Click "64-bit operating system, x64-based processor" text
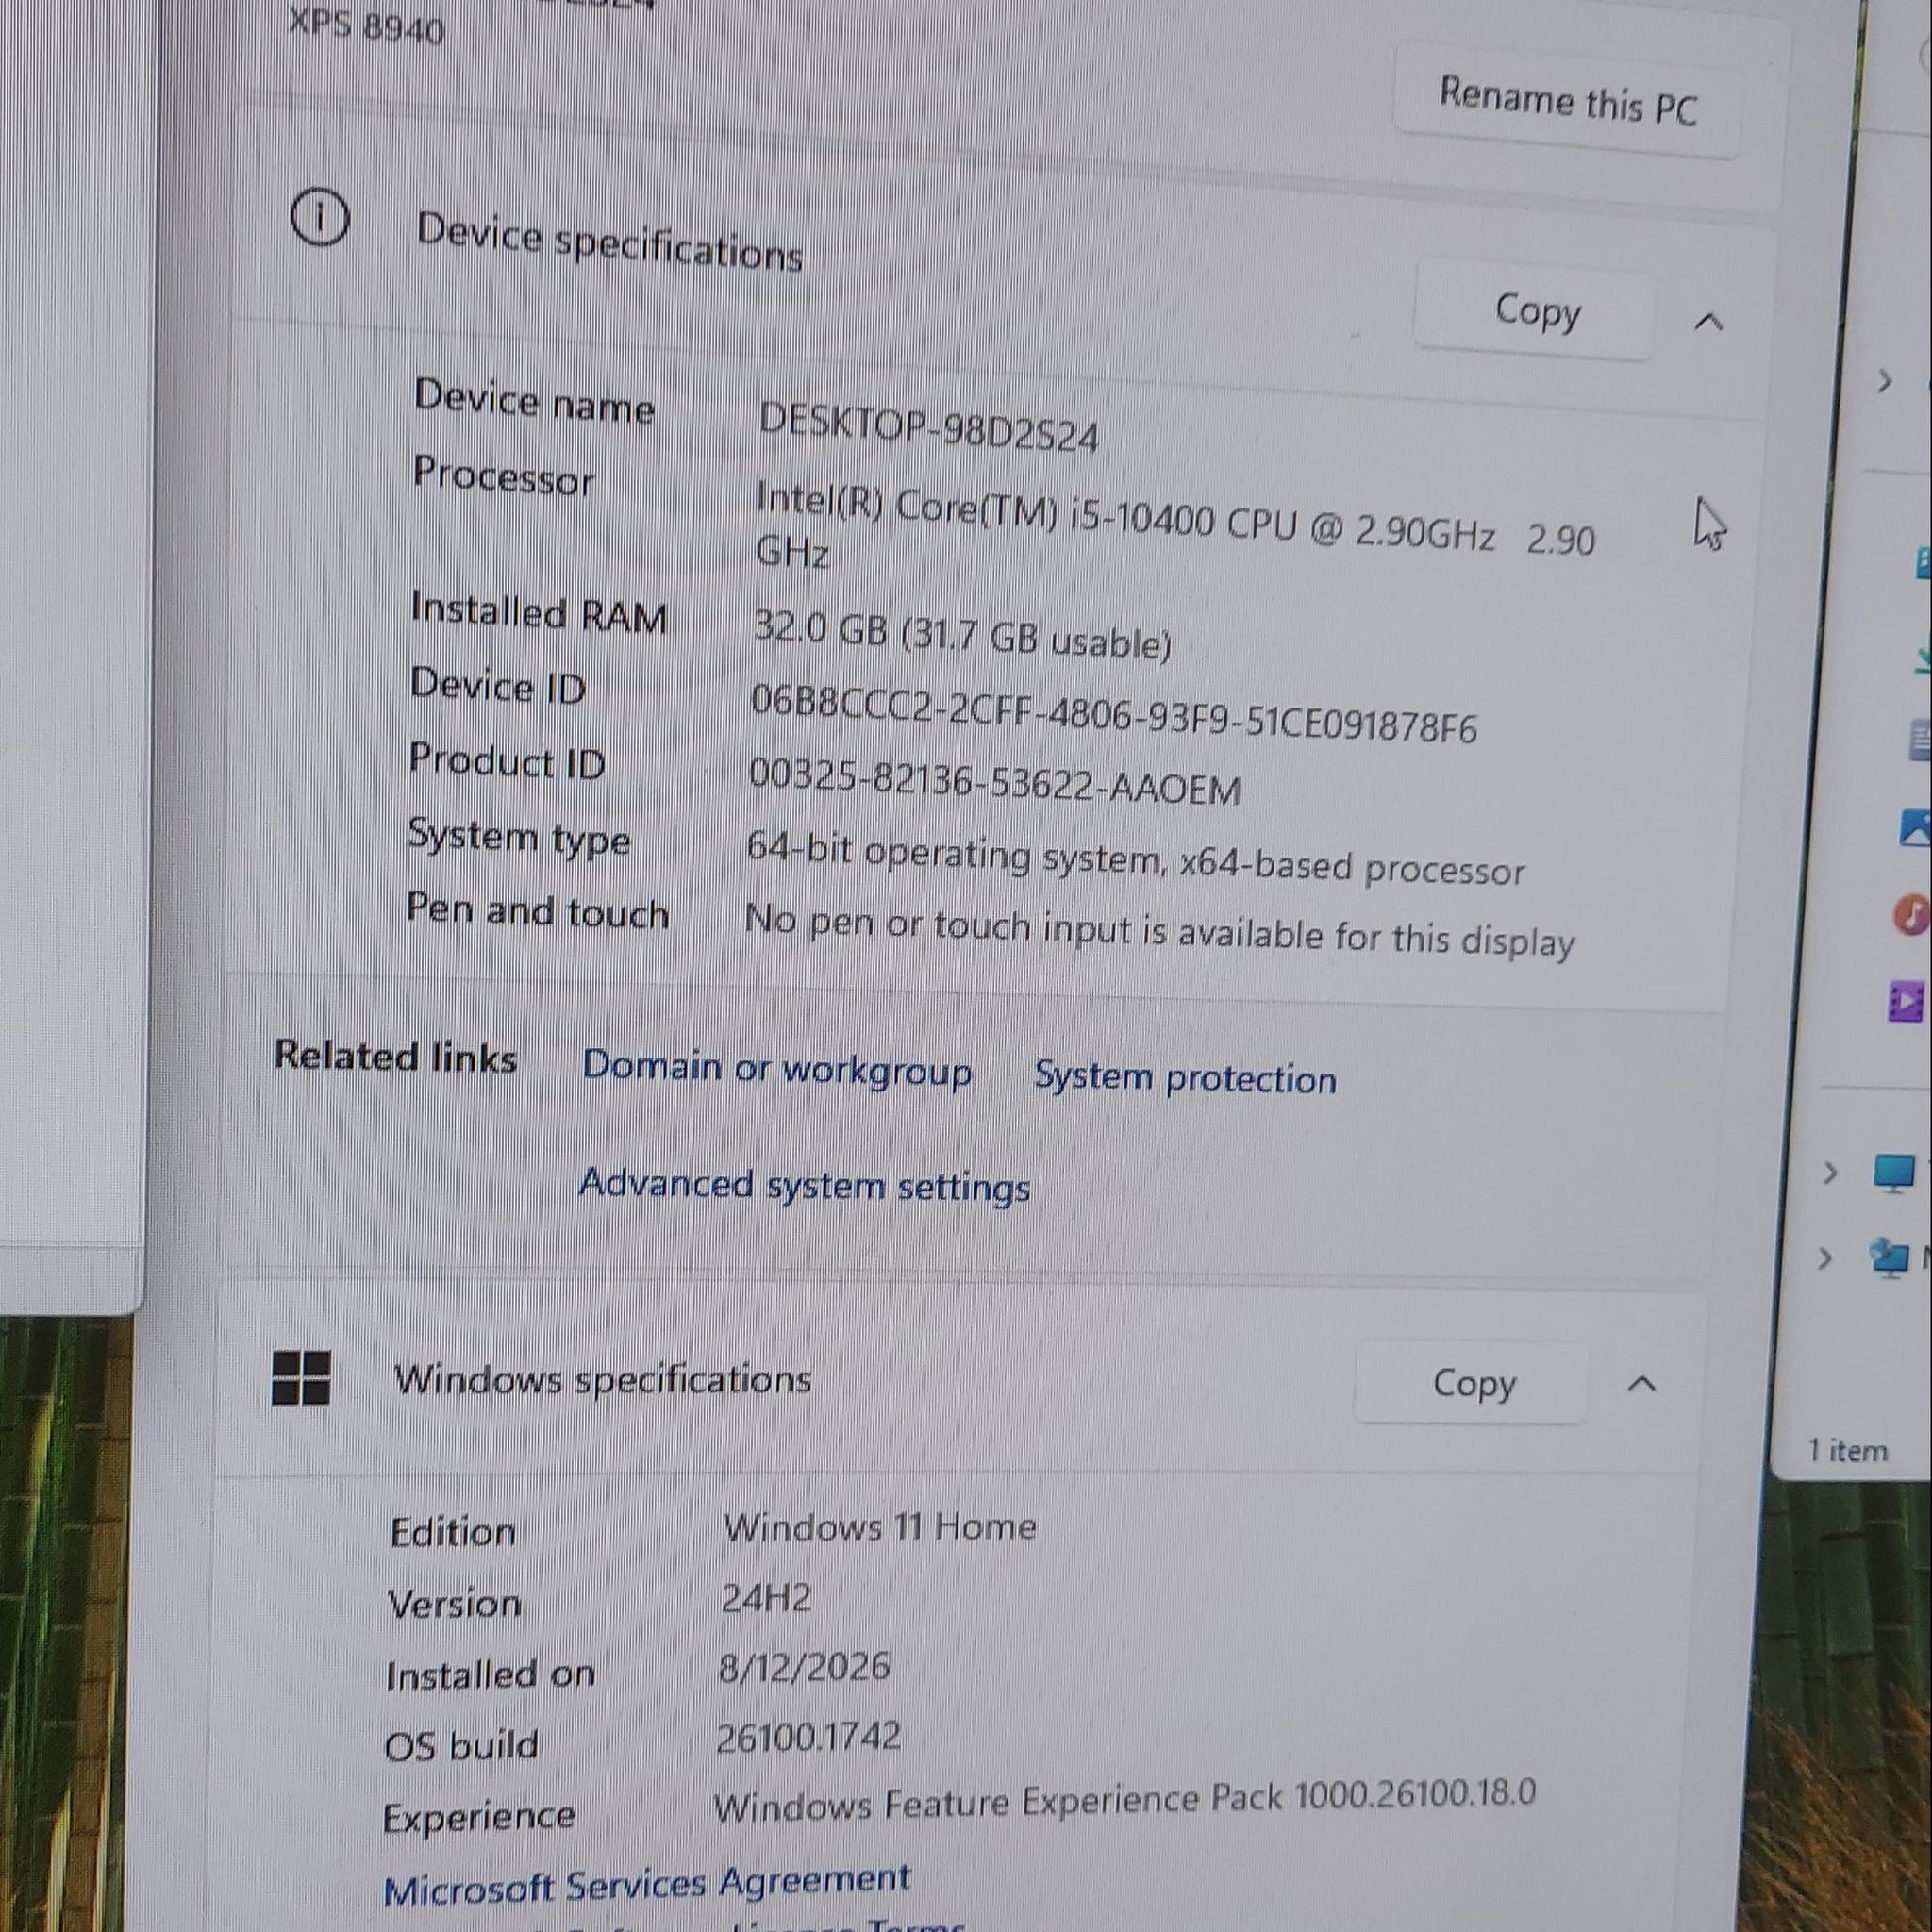 (x=1135, y=860)
